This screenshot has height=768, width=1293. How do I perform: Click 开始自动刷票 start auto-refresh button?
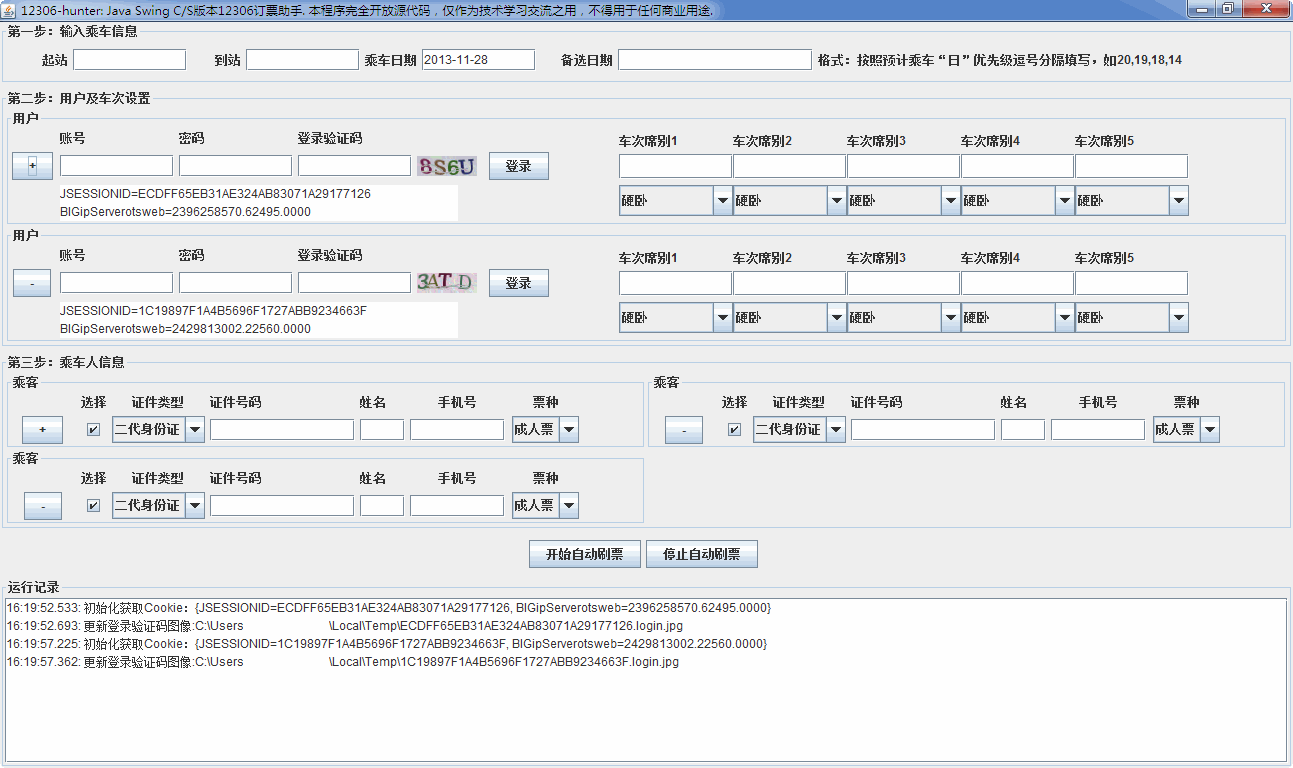pyautogui.click(x=585, y=554)
